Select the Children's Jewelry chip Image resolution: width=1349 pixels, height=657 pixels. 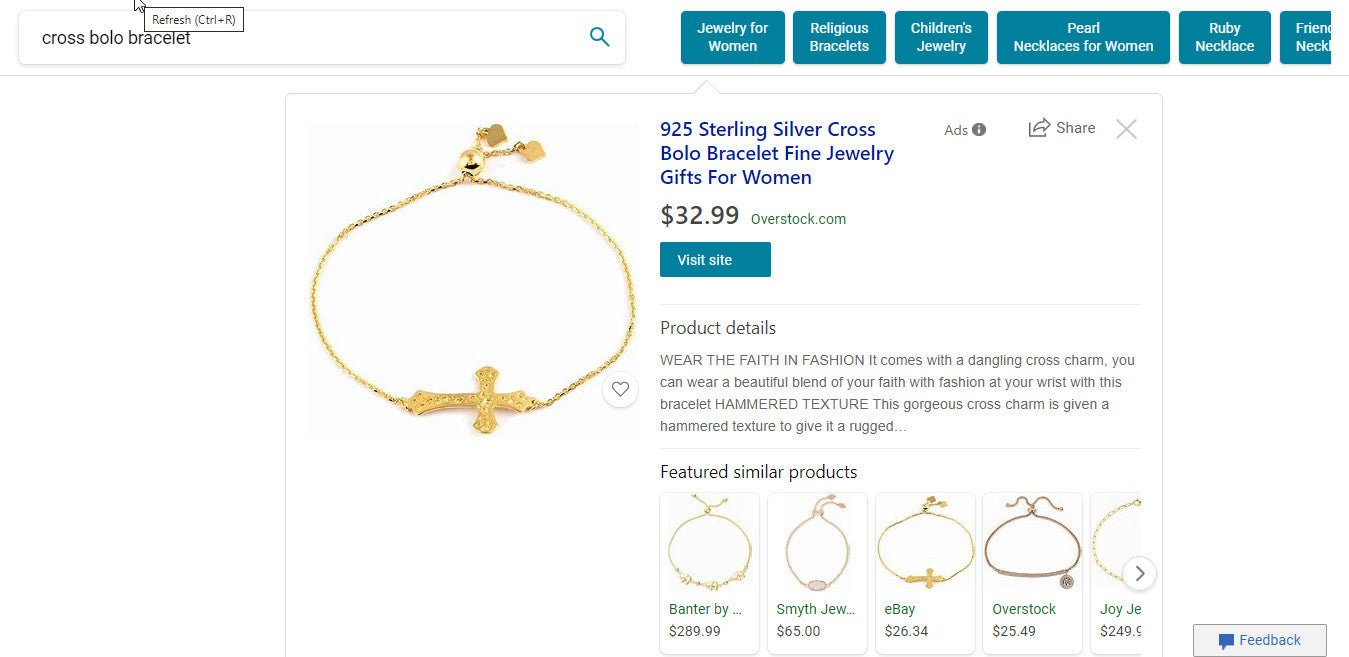pos(941,37)
